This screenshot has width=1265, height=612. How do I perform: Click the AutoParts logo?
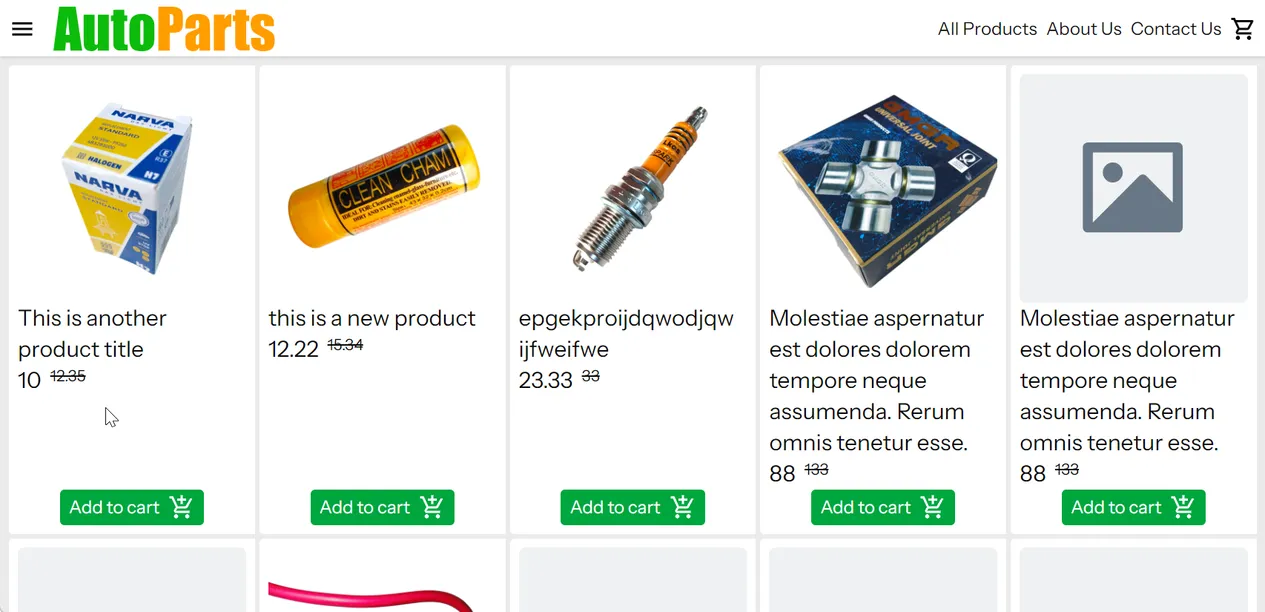(x=164, y=29)
